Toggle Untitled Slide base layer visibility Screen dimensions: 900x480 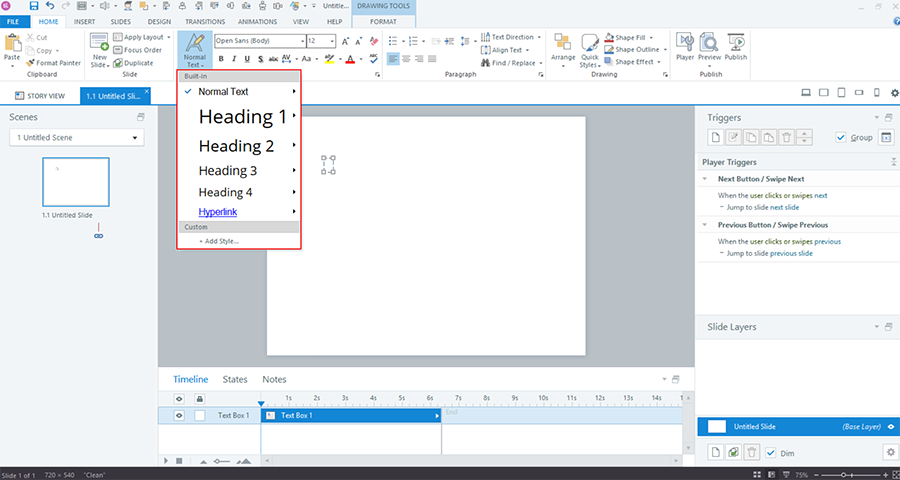[x=891, y=427]
